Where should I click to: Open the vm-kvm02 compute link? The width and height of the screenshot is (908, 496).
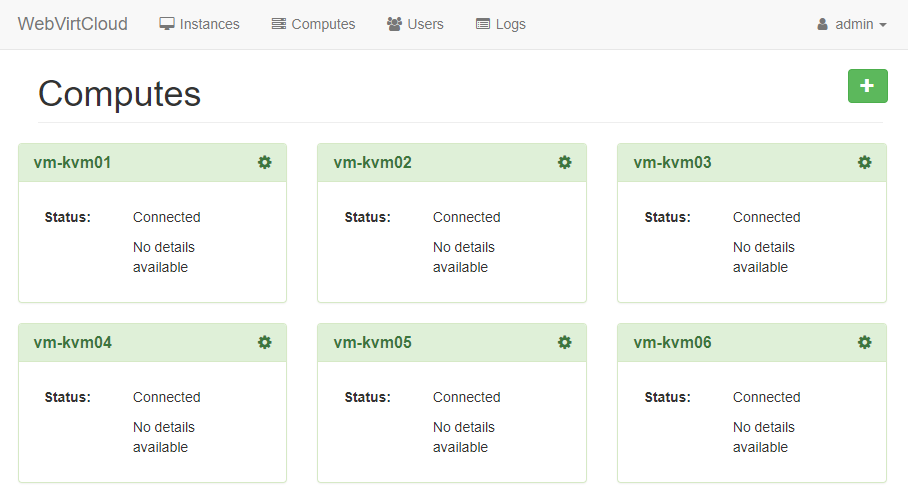pyautogui.click(x=372, y=162)
